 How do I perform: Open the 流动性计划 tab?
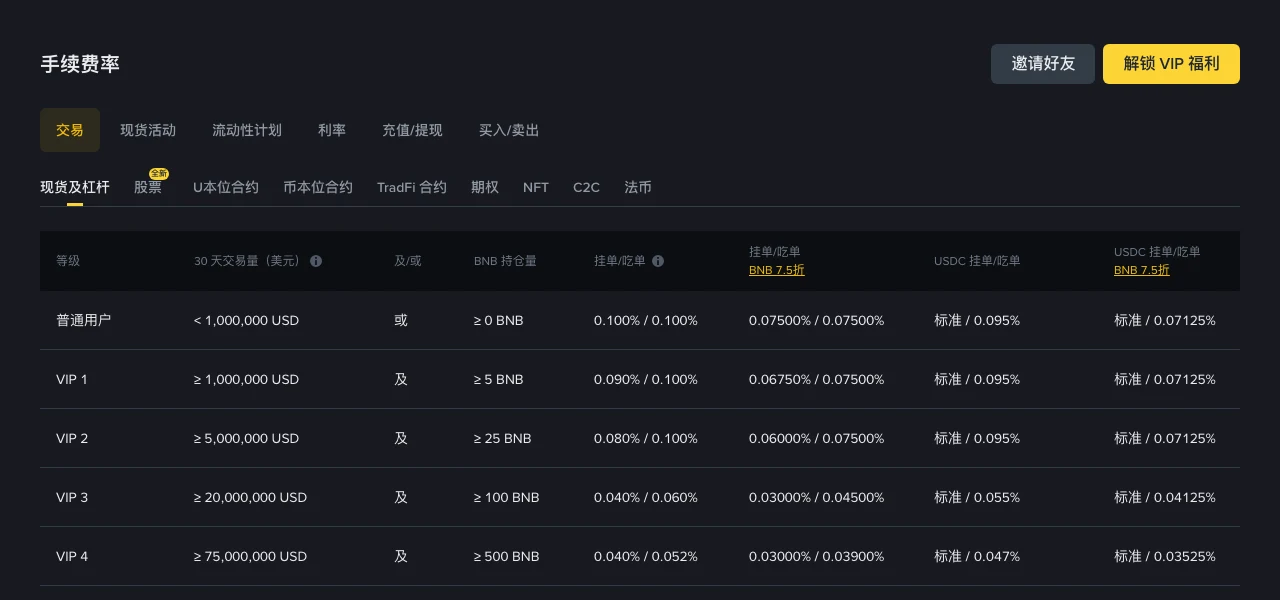(x=247, y=130)
